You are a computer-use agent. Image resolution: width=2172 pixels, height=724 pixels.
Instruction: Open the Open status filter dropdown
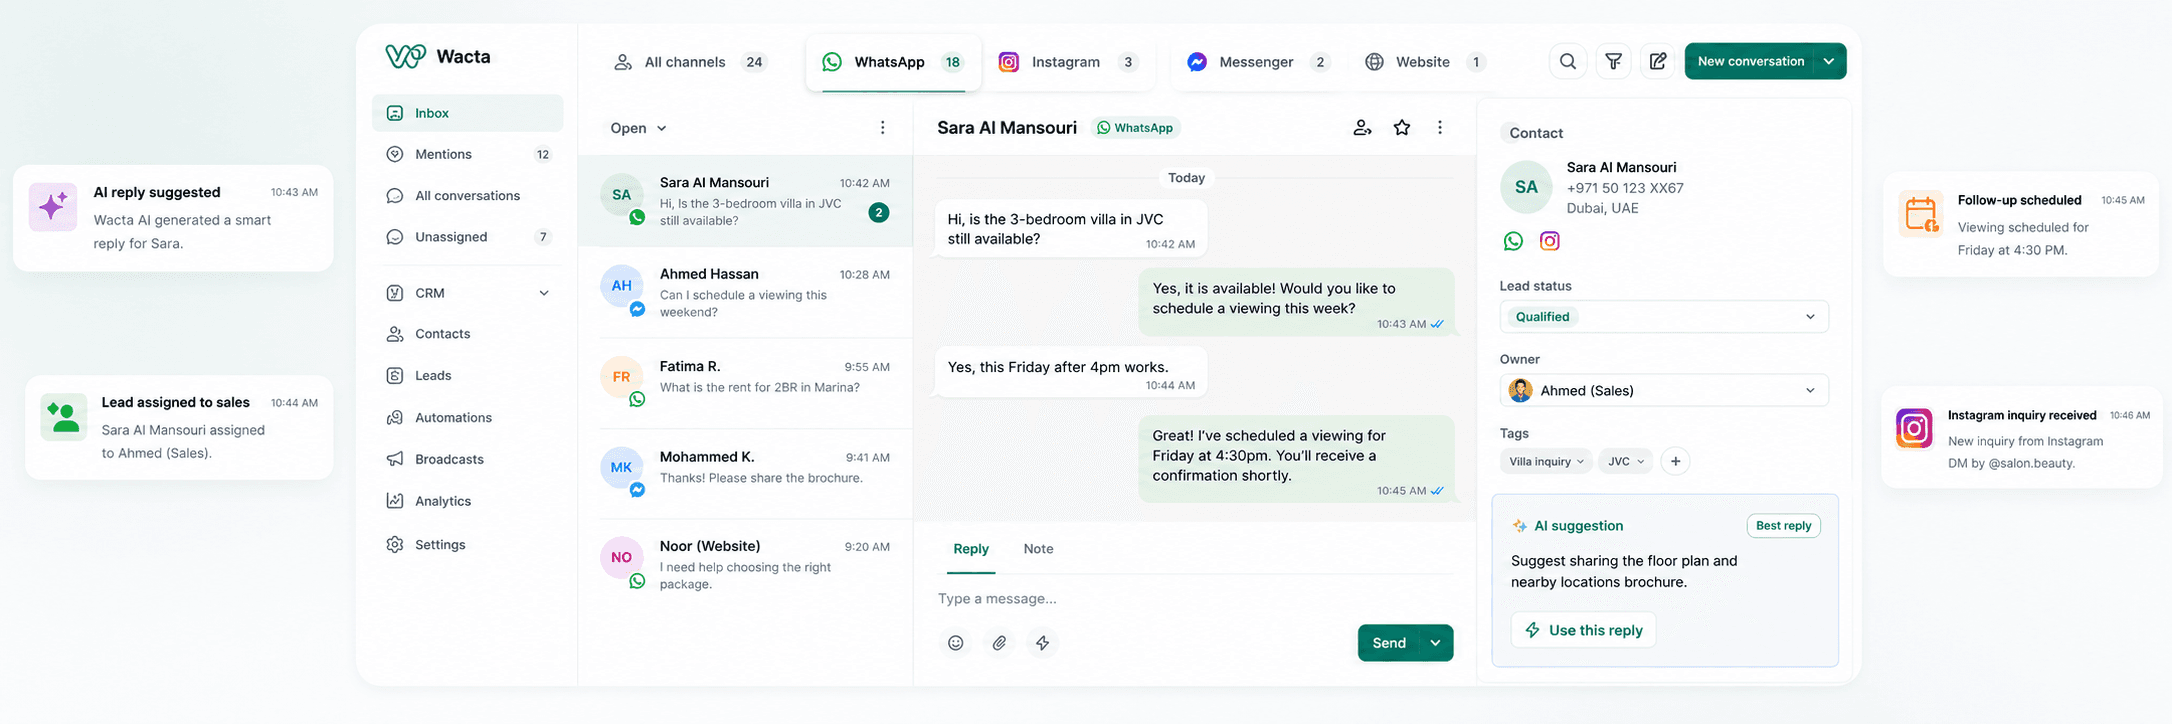(x=638, y=128)
